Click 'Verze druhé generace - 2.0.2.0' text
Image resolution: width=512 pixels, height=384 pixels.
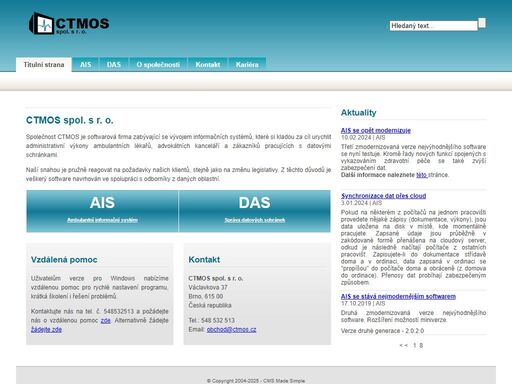tap(382, 331)
